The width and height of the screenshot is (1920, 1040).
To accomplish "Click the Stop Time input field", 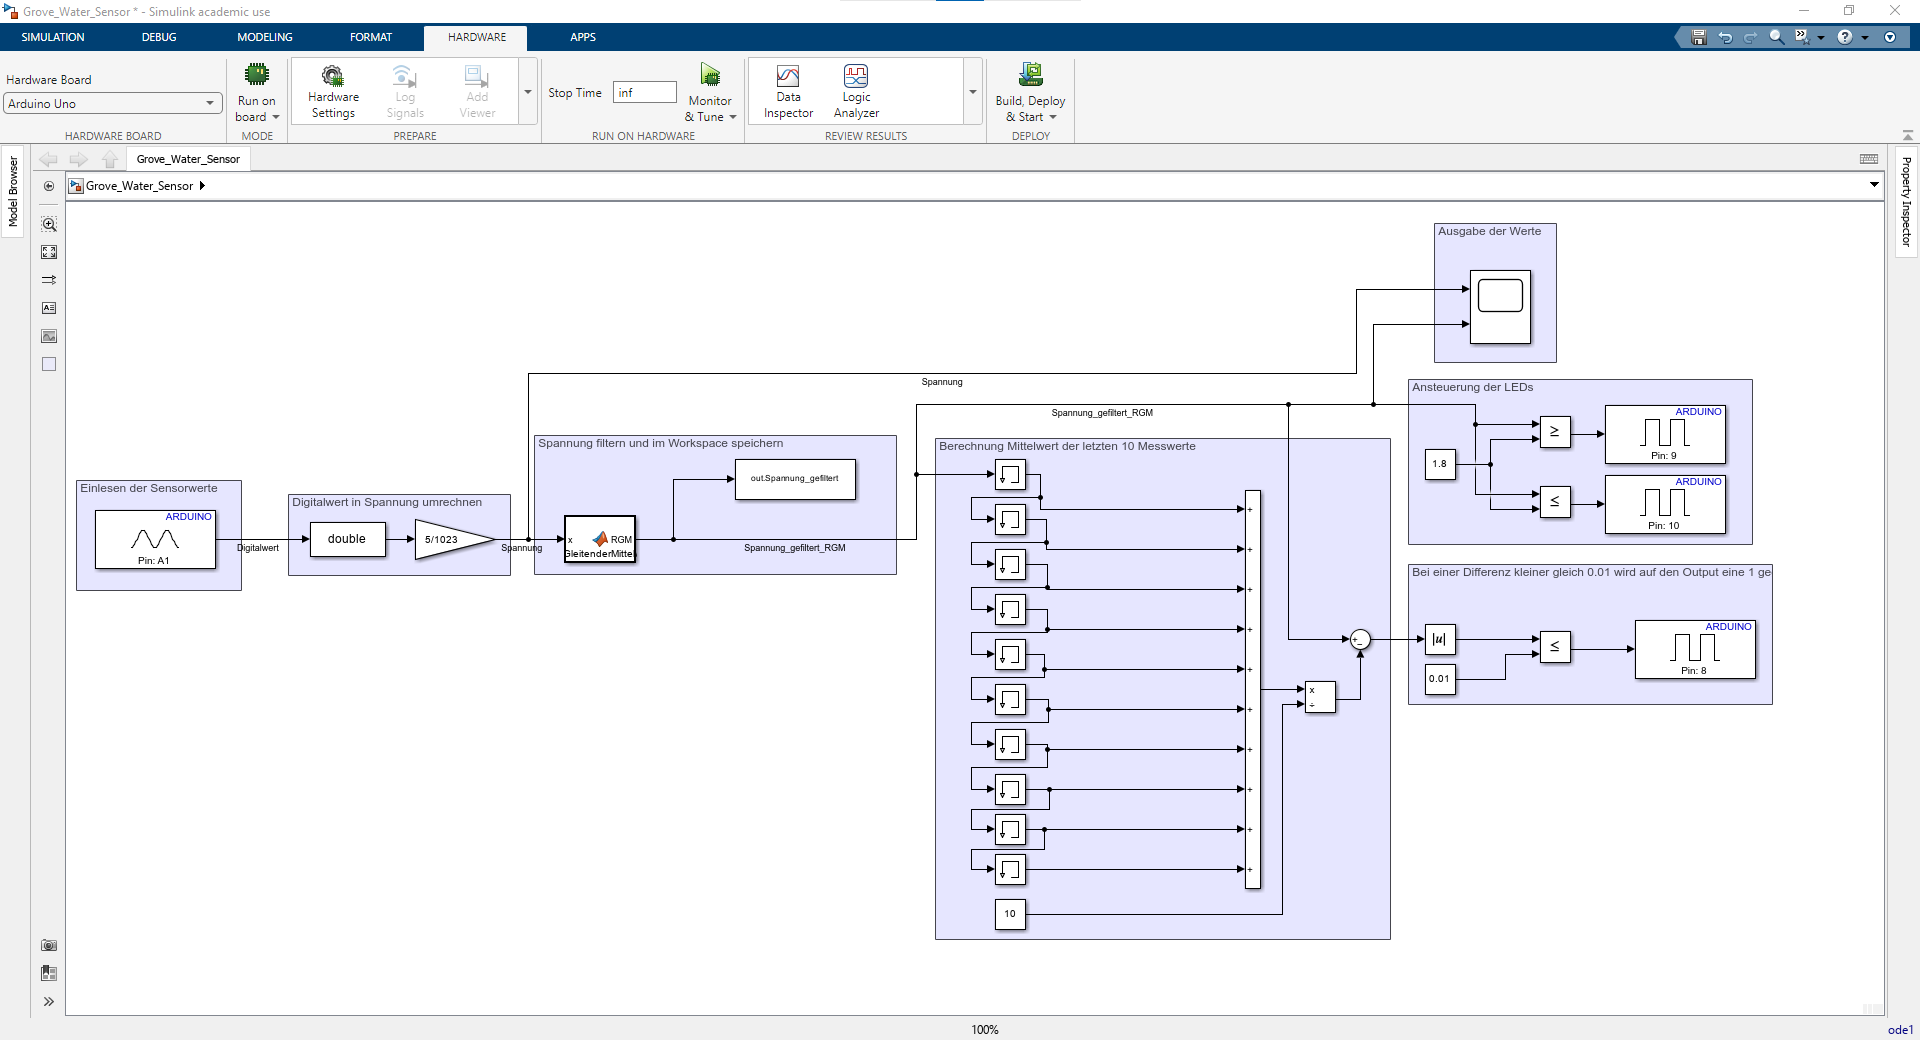I will [x=644, y=93].
